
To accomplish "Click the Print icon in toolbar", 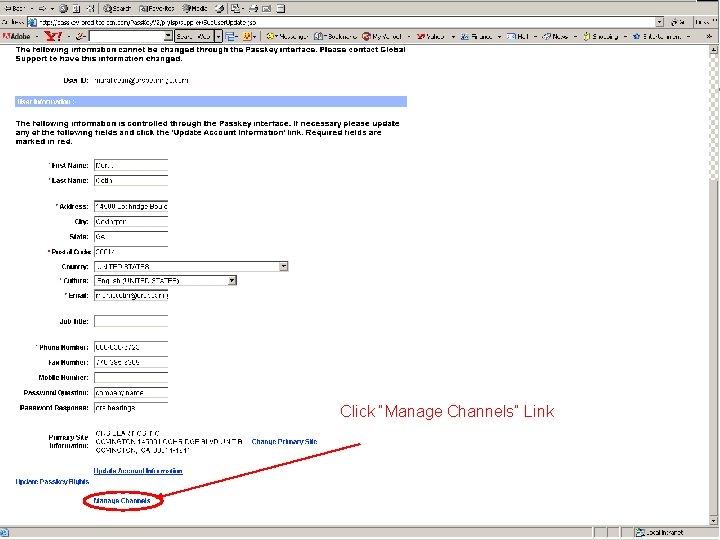I will pyautogui.click(x=253, y=9).
